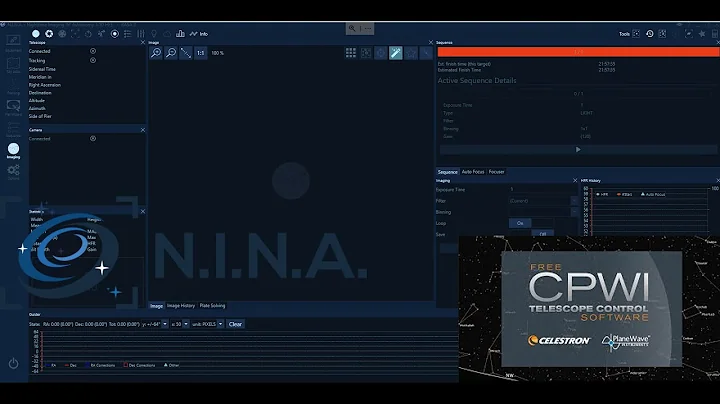Open the Options gears in the sidebar
720x404 pixels.
(13, 172)
